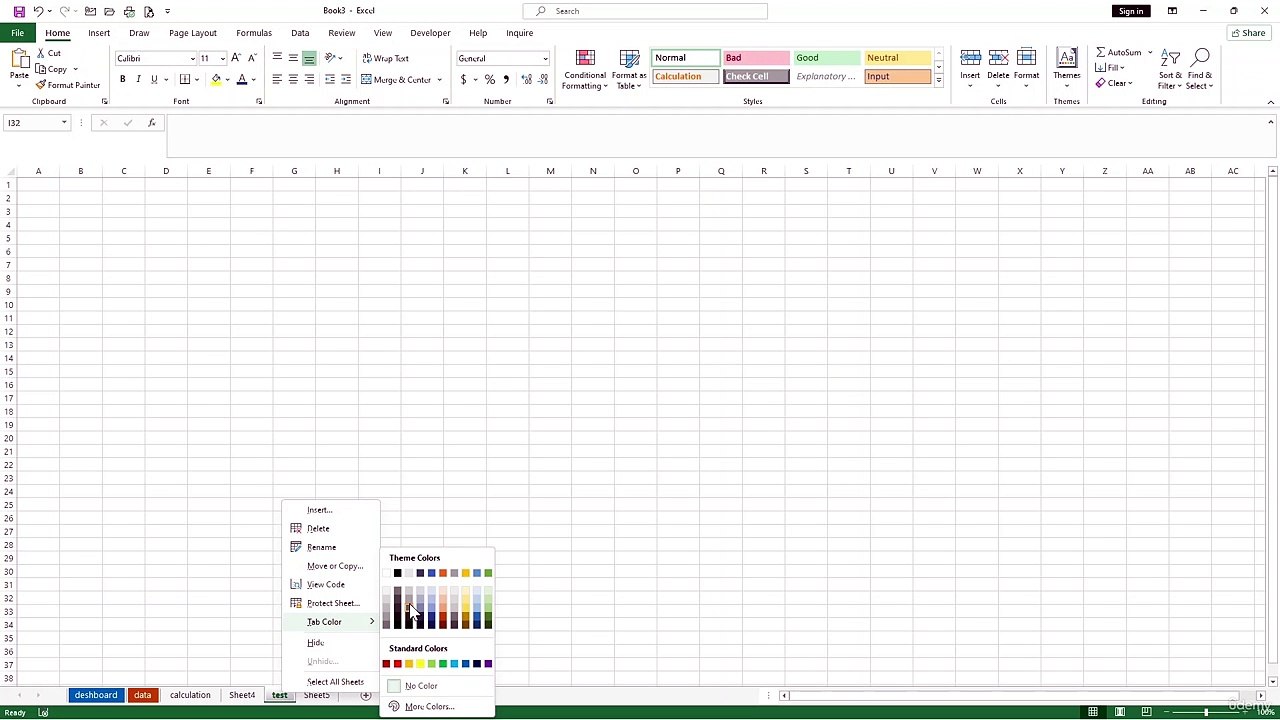Open Conditional Formatting dropdown
Image resolution: width=1280 pixels, height=720 pixels.
585,68
